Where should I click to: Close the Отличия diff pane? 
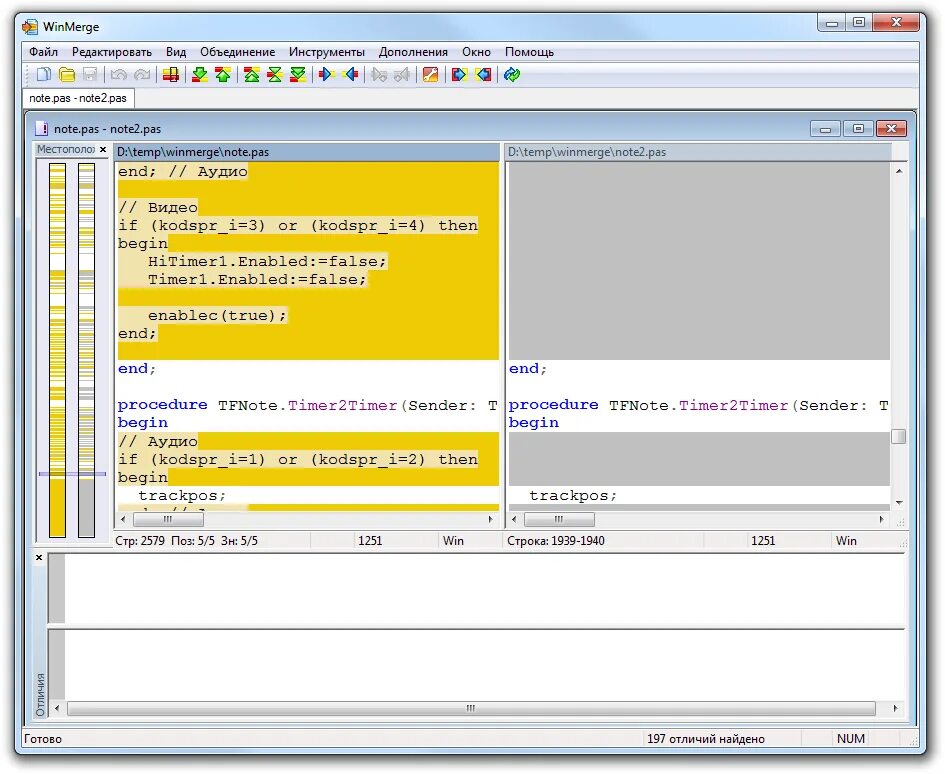click(x=39, y=558)
